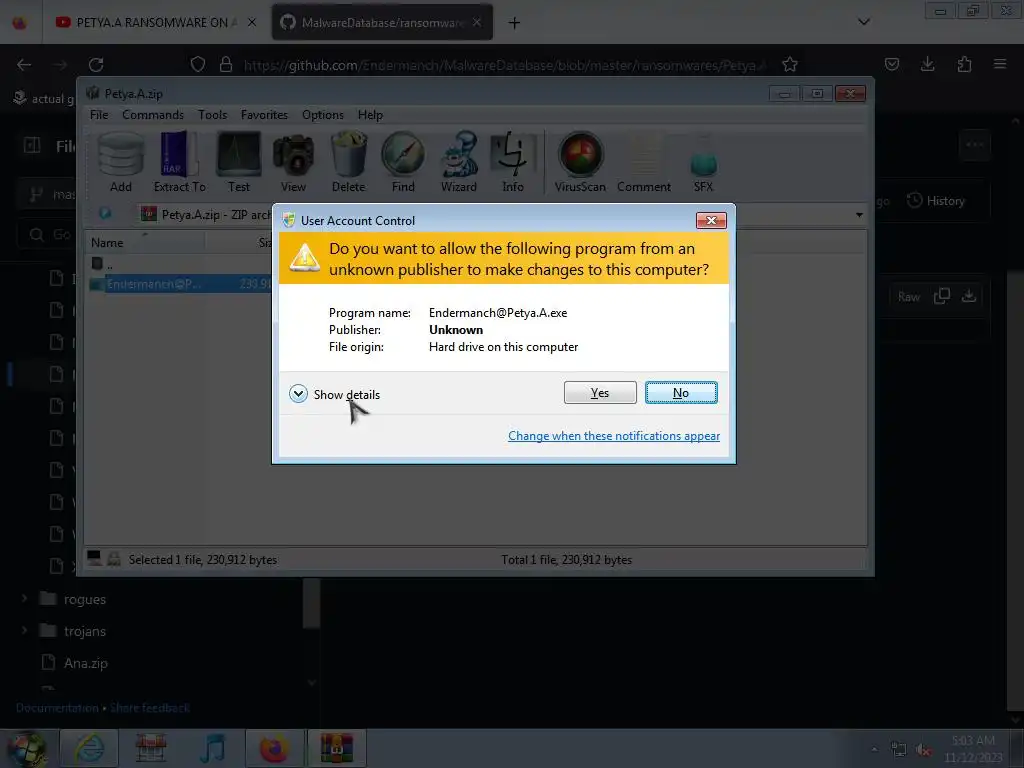This screenshot has width=1024, height=768.
Task: Open the WinRAR Options menu
Action: point(323,115)
